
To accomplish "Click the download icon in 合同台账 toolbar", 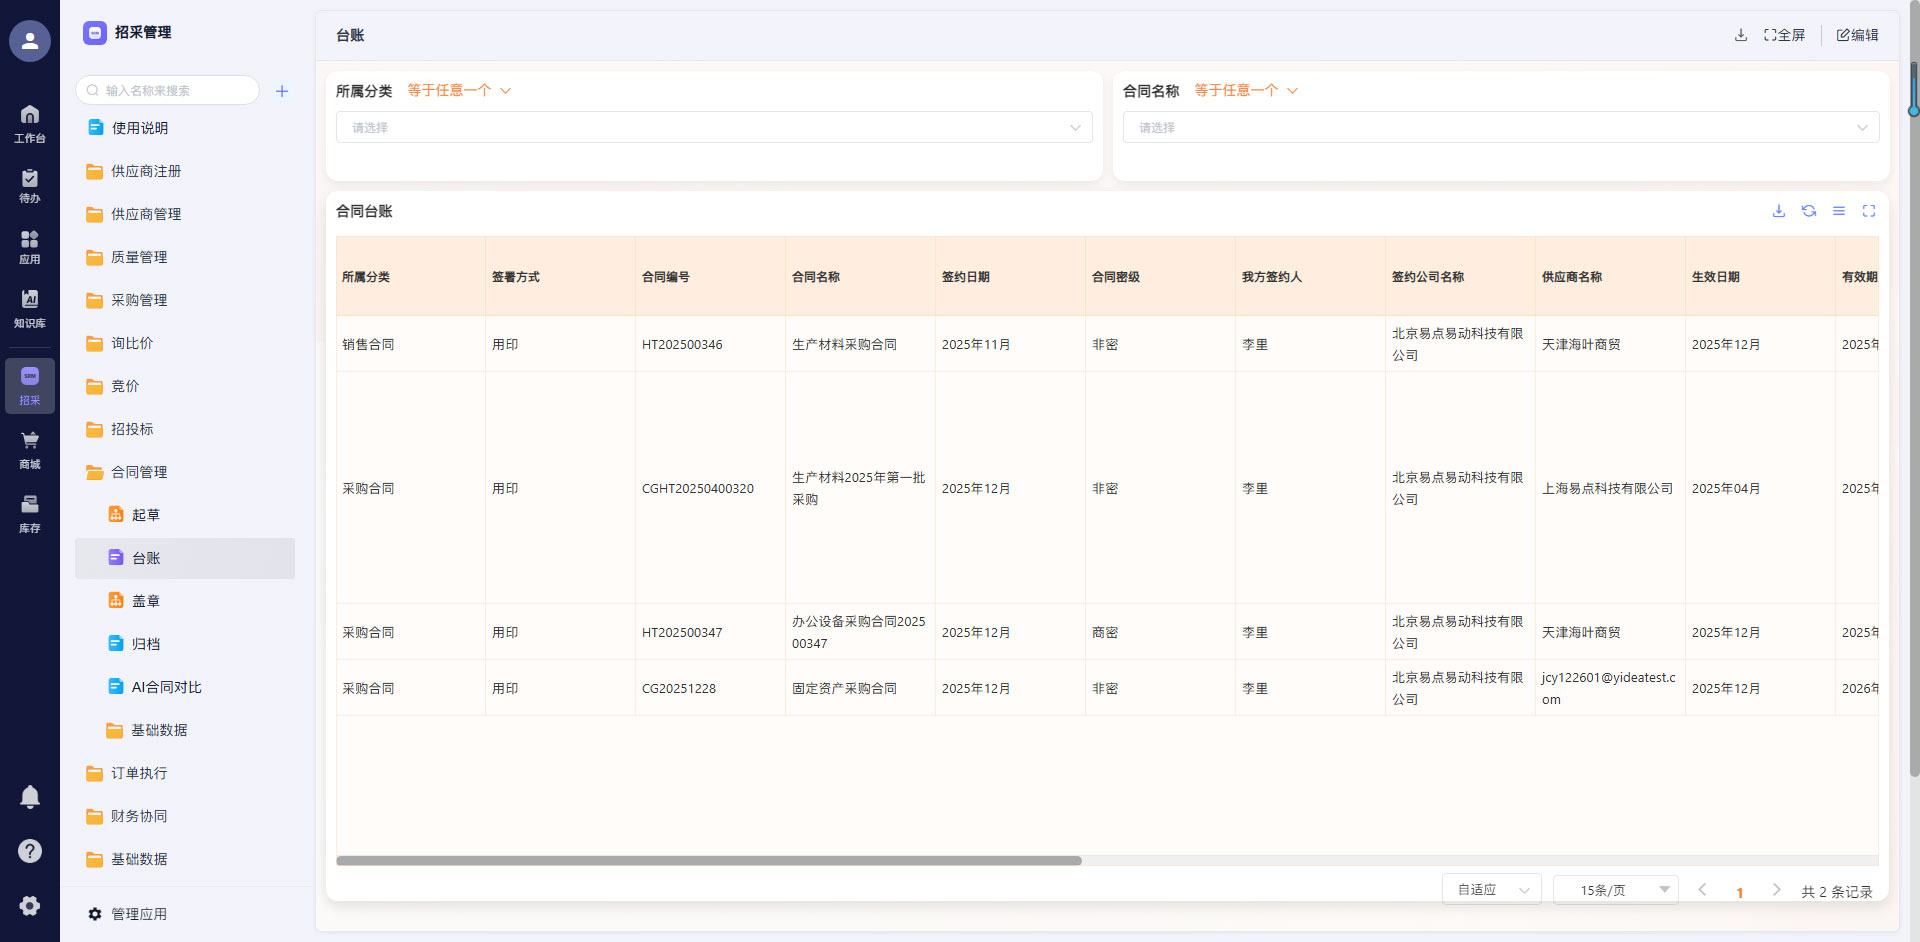I will [x=1779, y=211].
